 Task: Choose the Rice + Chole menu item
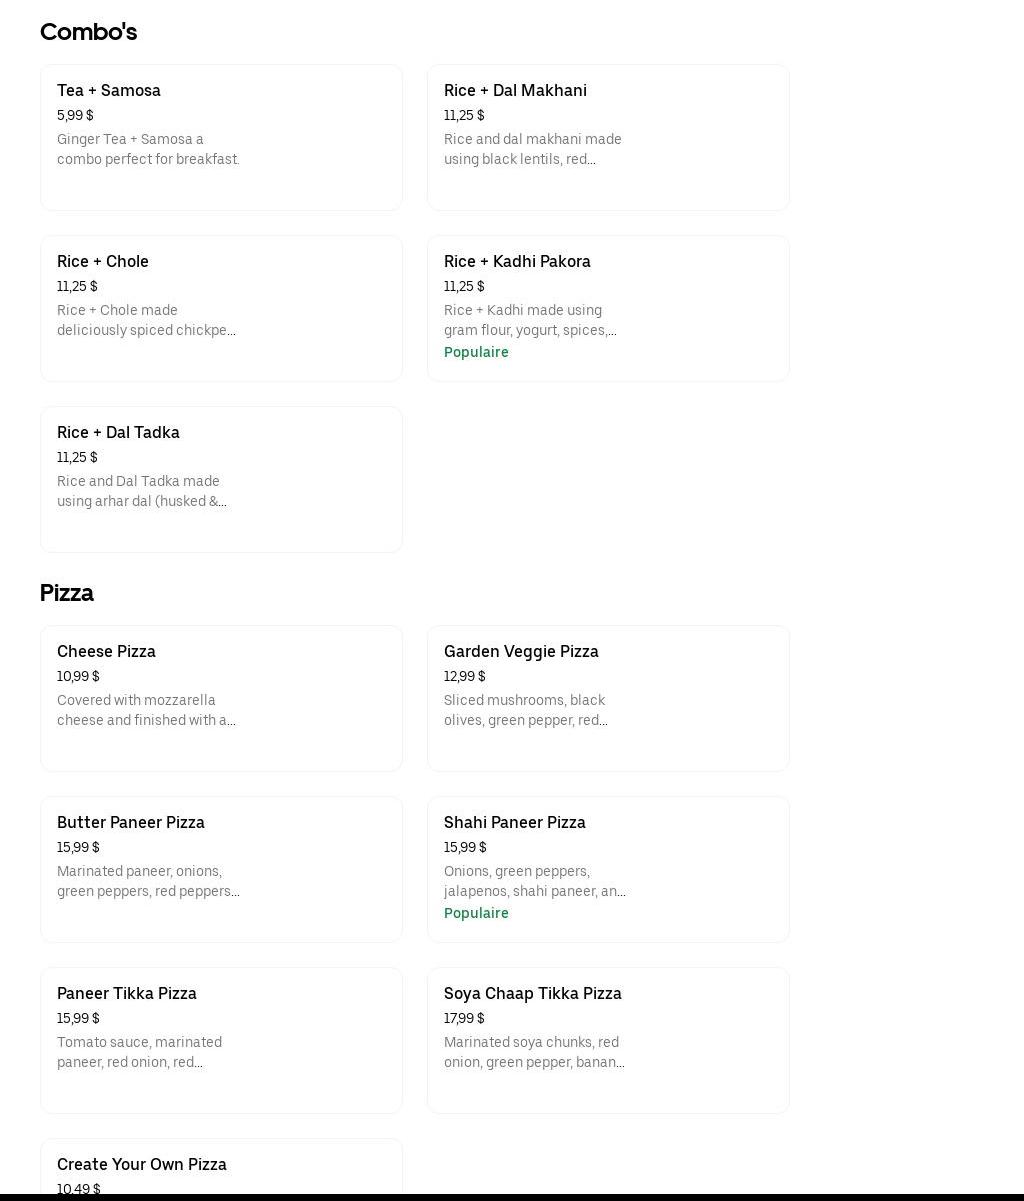pos(221,308)
